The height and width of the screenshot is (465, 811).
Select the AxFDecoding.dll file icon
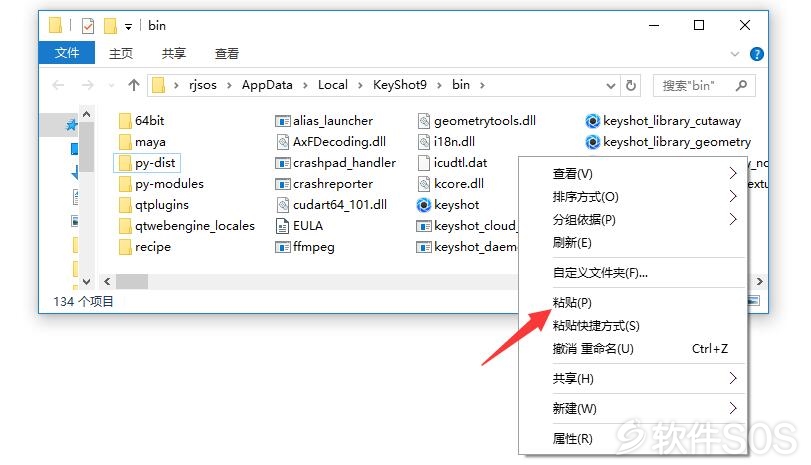282,142
